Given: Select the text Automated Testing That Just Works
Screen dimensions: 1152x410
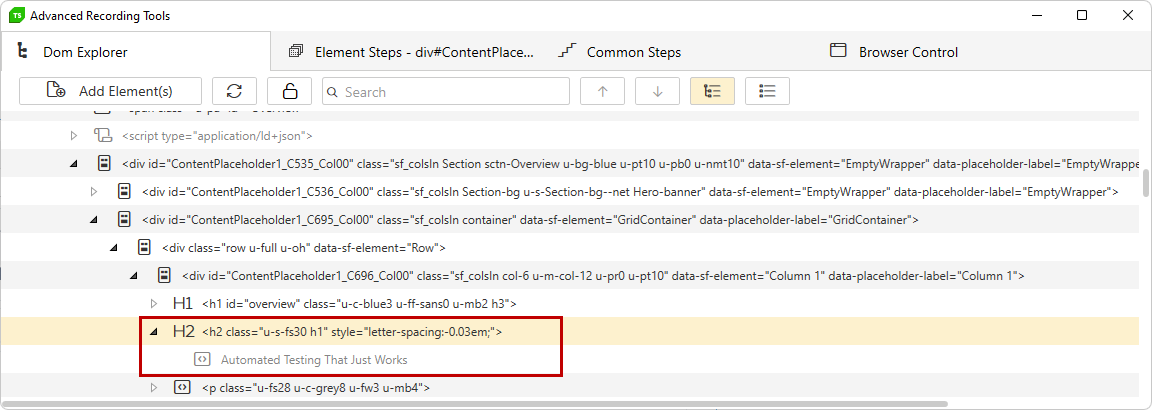Looking at the screenshot, I should 314,360.
